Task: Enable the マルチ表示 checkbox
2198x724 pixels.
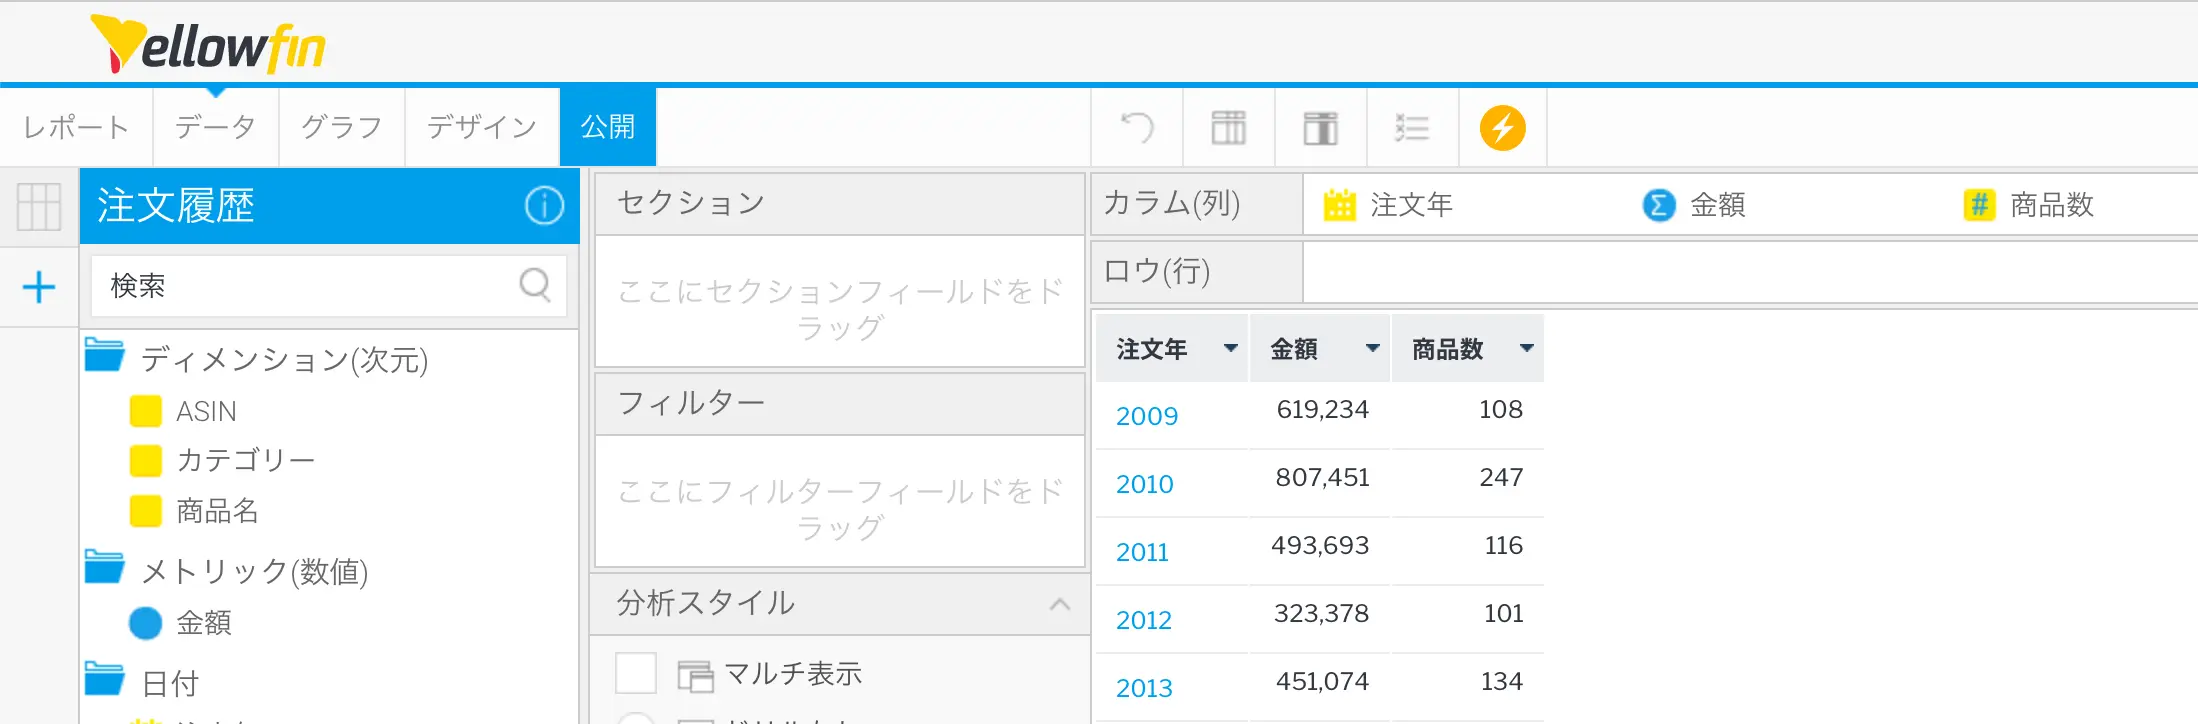Action: 636,674
